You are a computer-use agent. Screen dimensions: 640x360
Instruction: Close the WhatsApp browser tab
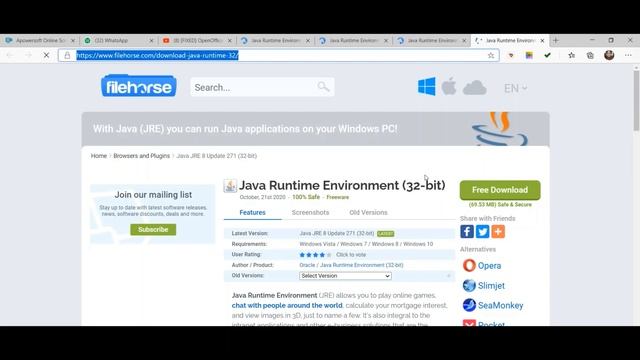pos(151,40)
